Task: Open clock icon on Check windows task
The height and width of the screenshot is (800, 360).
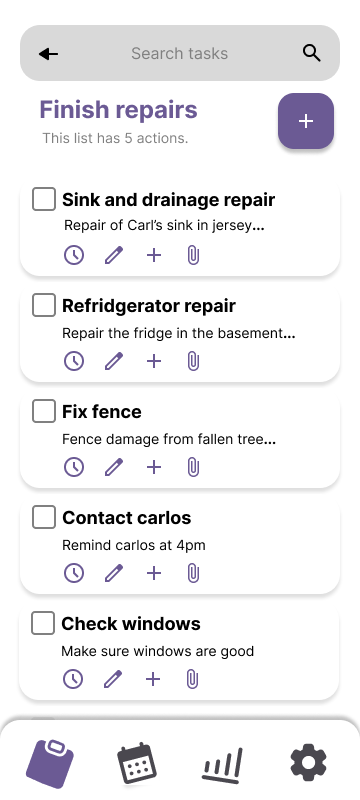Action: (73, 679)
